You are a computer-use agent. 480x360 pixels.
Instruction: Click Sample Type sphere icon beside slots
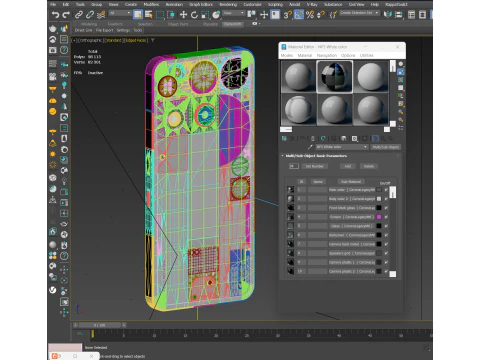(401, 64)
